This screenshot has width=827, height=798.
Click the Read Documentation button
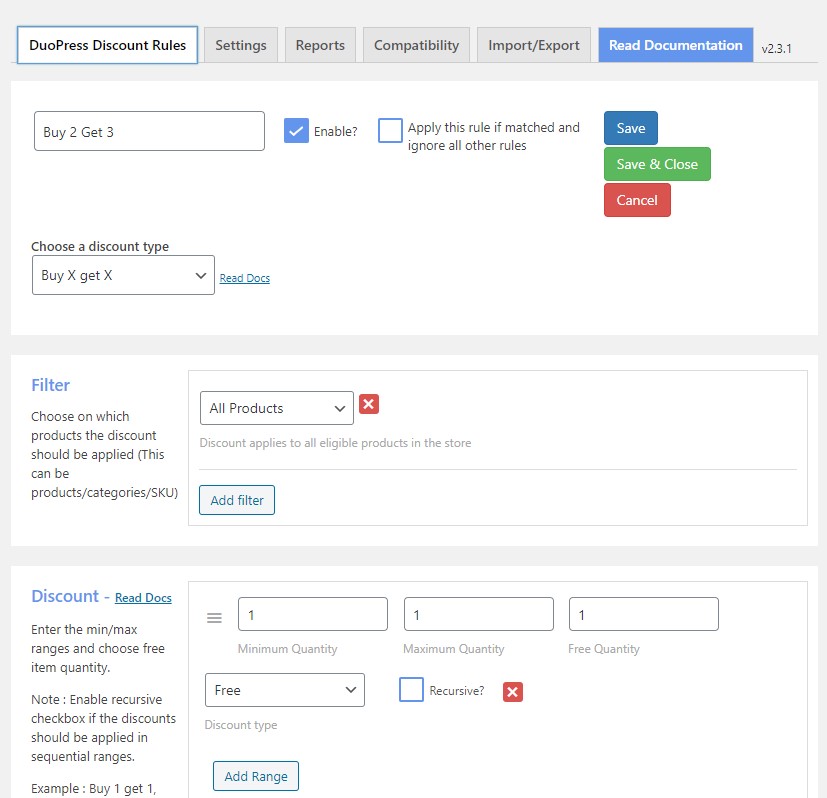tap(676, 45)
